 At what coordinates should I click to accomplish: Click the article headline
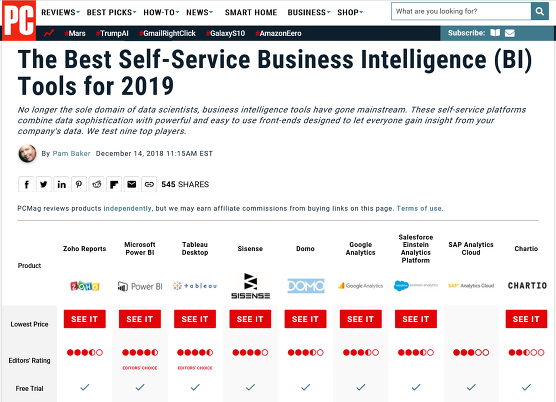coord(275,73)
